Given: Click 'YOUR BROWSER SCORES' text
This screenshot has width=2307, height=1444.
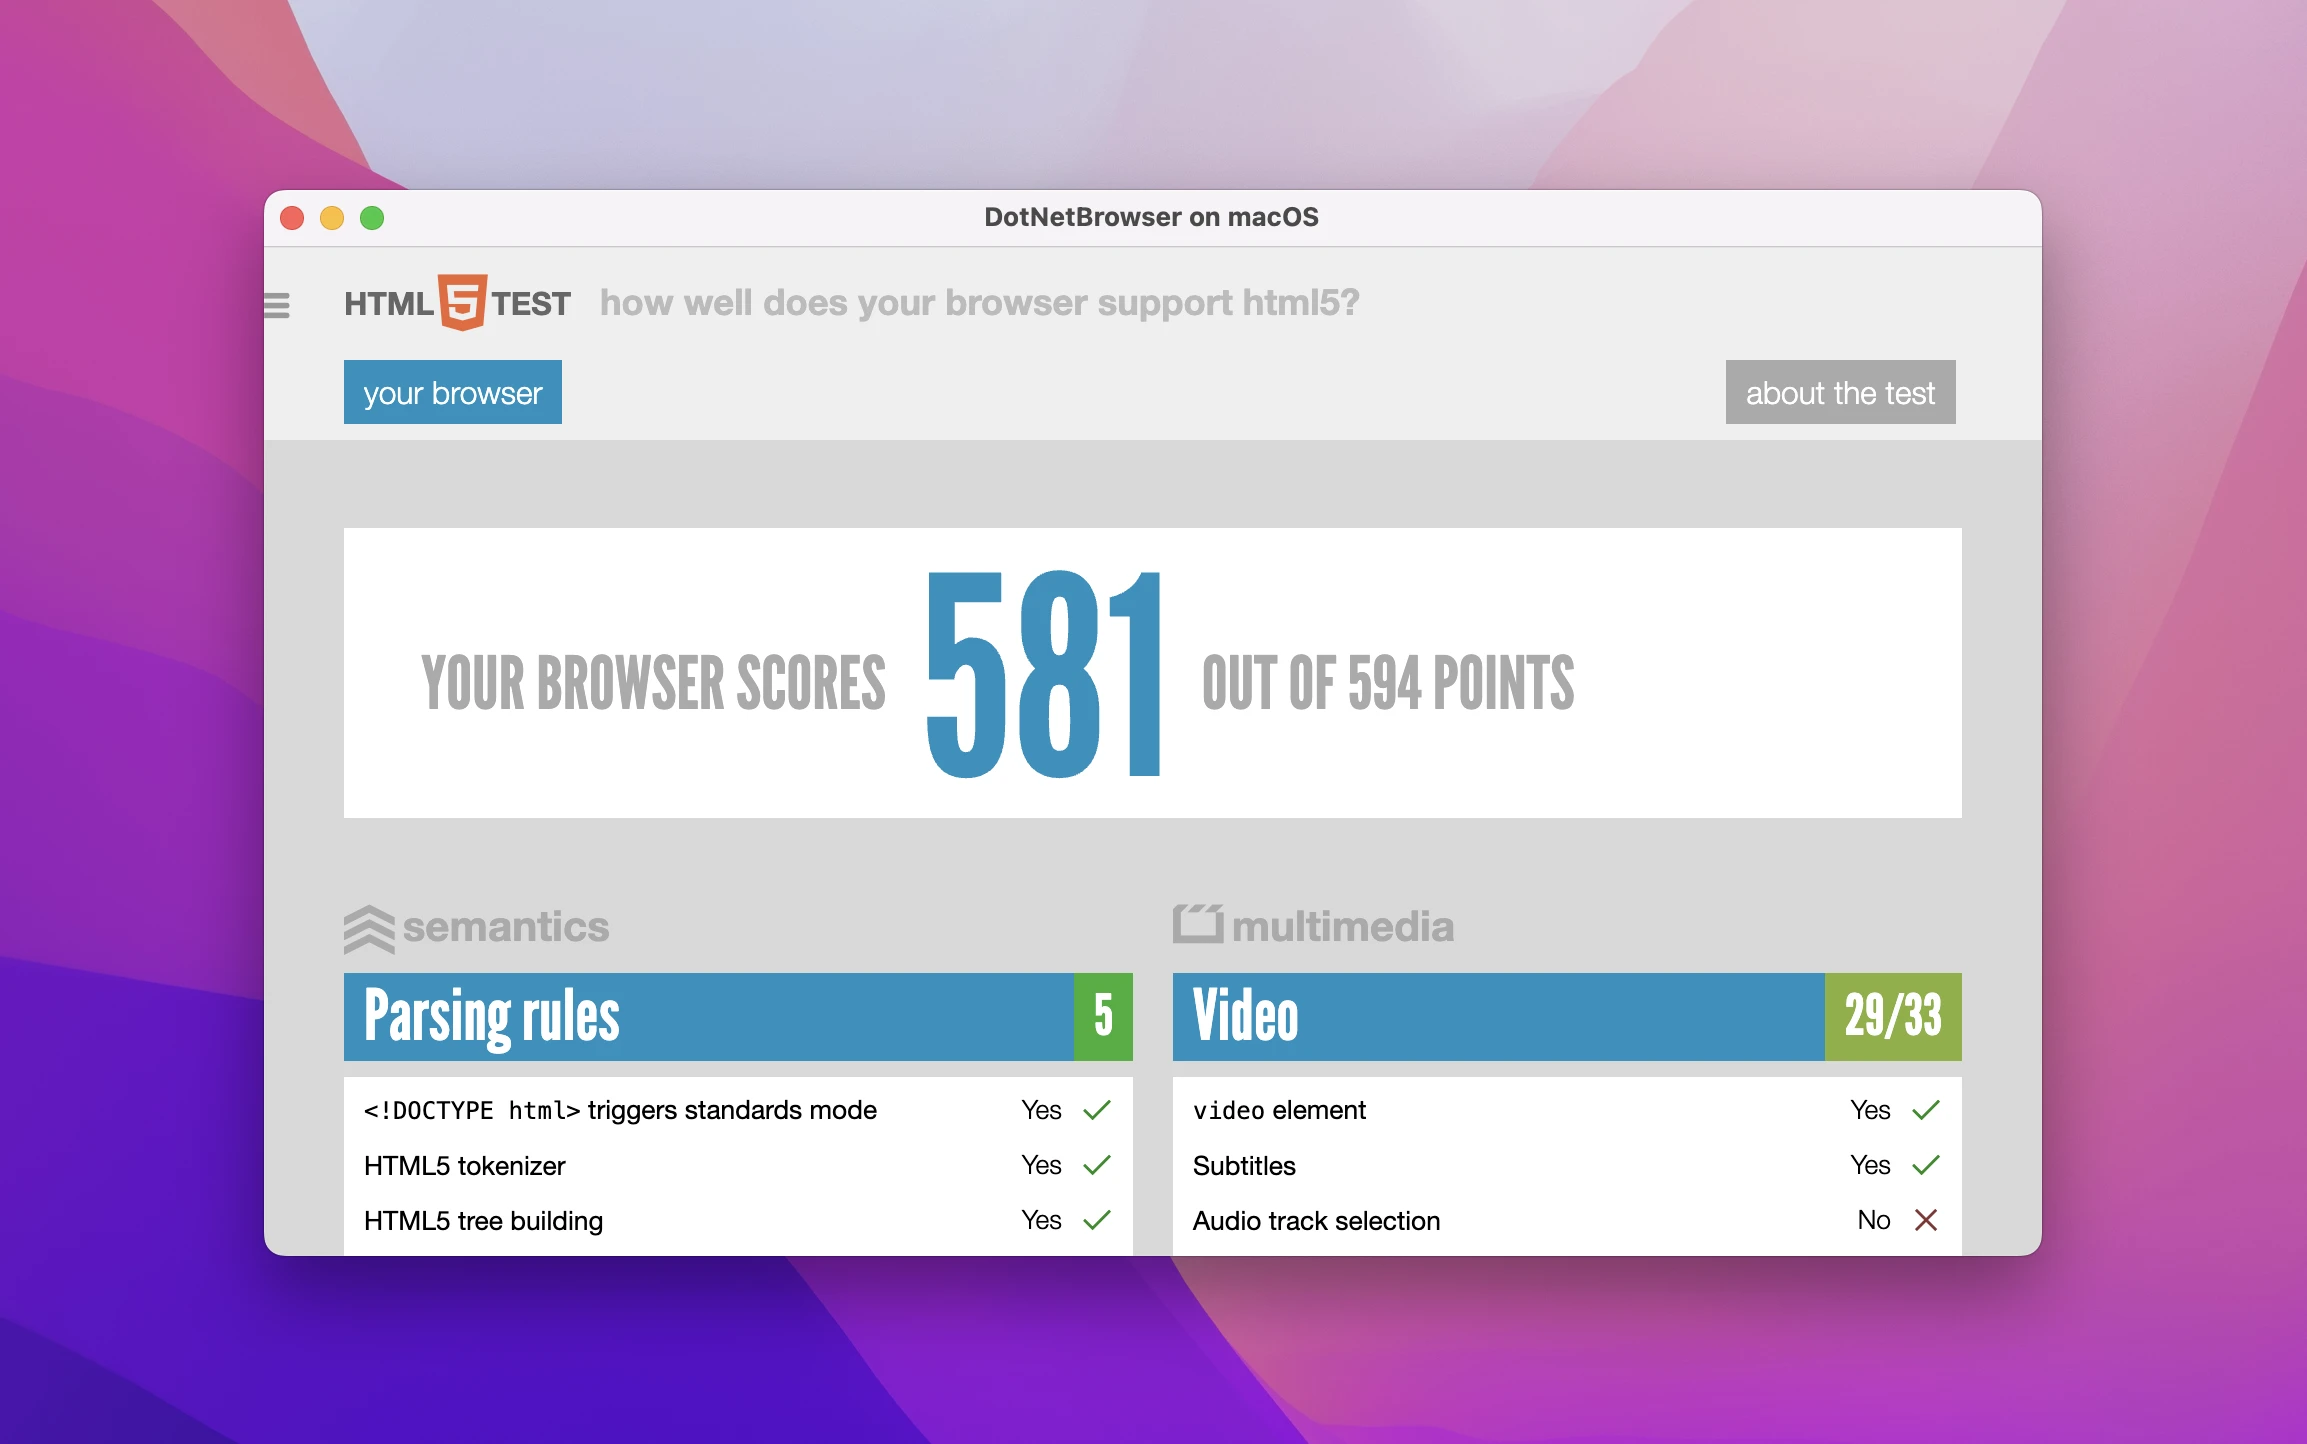Looking at the screenshot, I should click(653, 683).
